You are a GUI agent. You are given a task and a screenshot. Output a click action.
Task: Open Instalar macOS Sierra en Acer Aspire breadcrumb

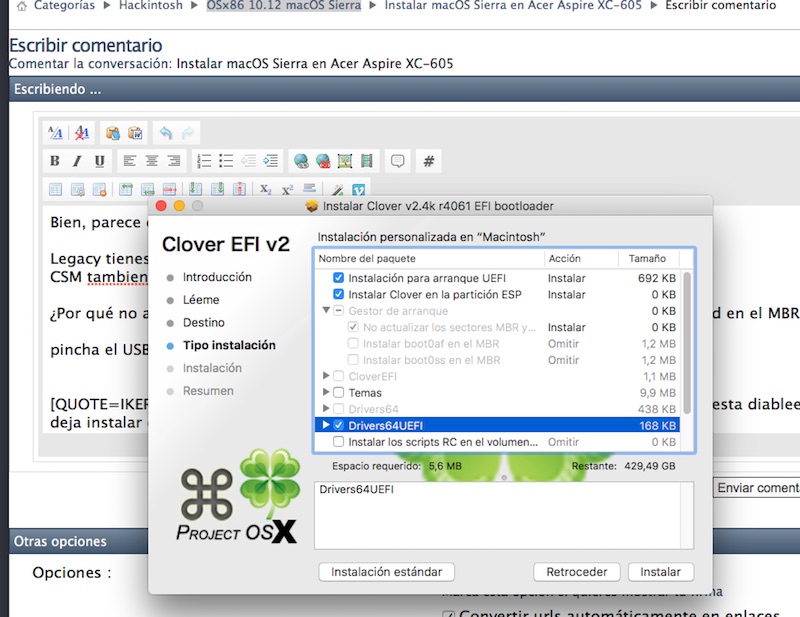(x=513, y=6)
